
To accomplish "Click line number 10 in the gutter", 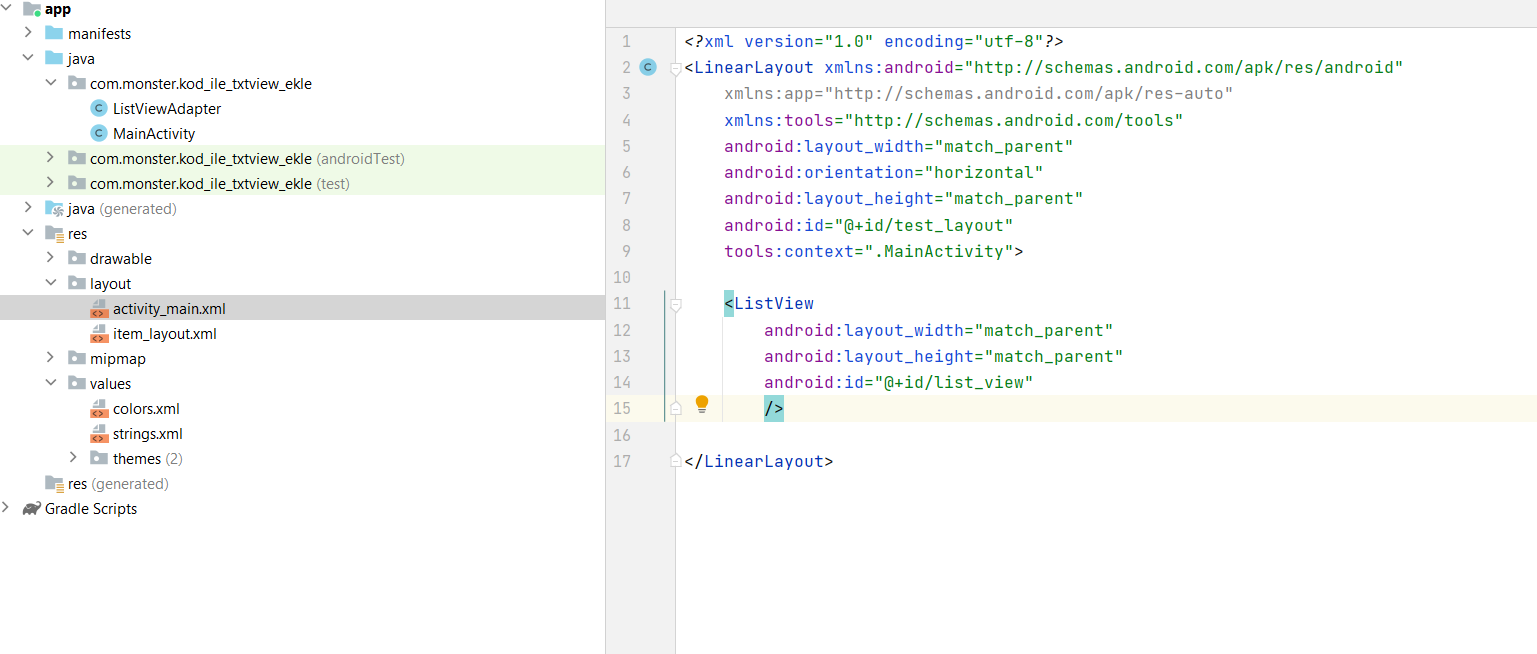I will click(x=621, y=277).
